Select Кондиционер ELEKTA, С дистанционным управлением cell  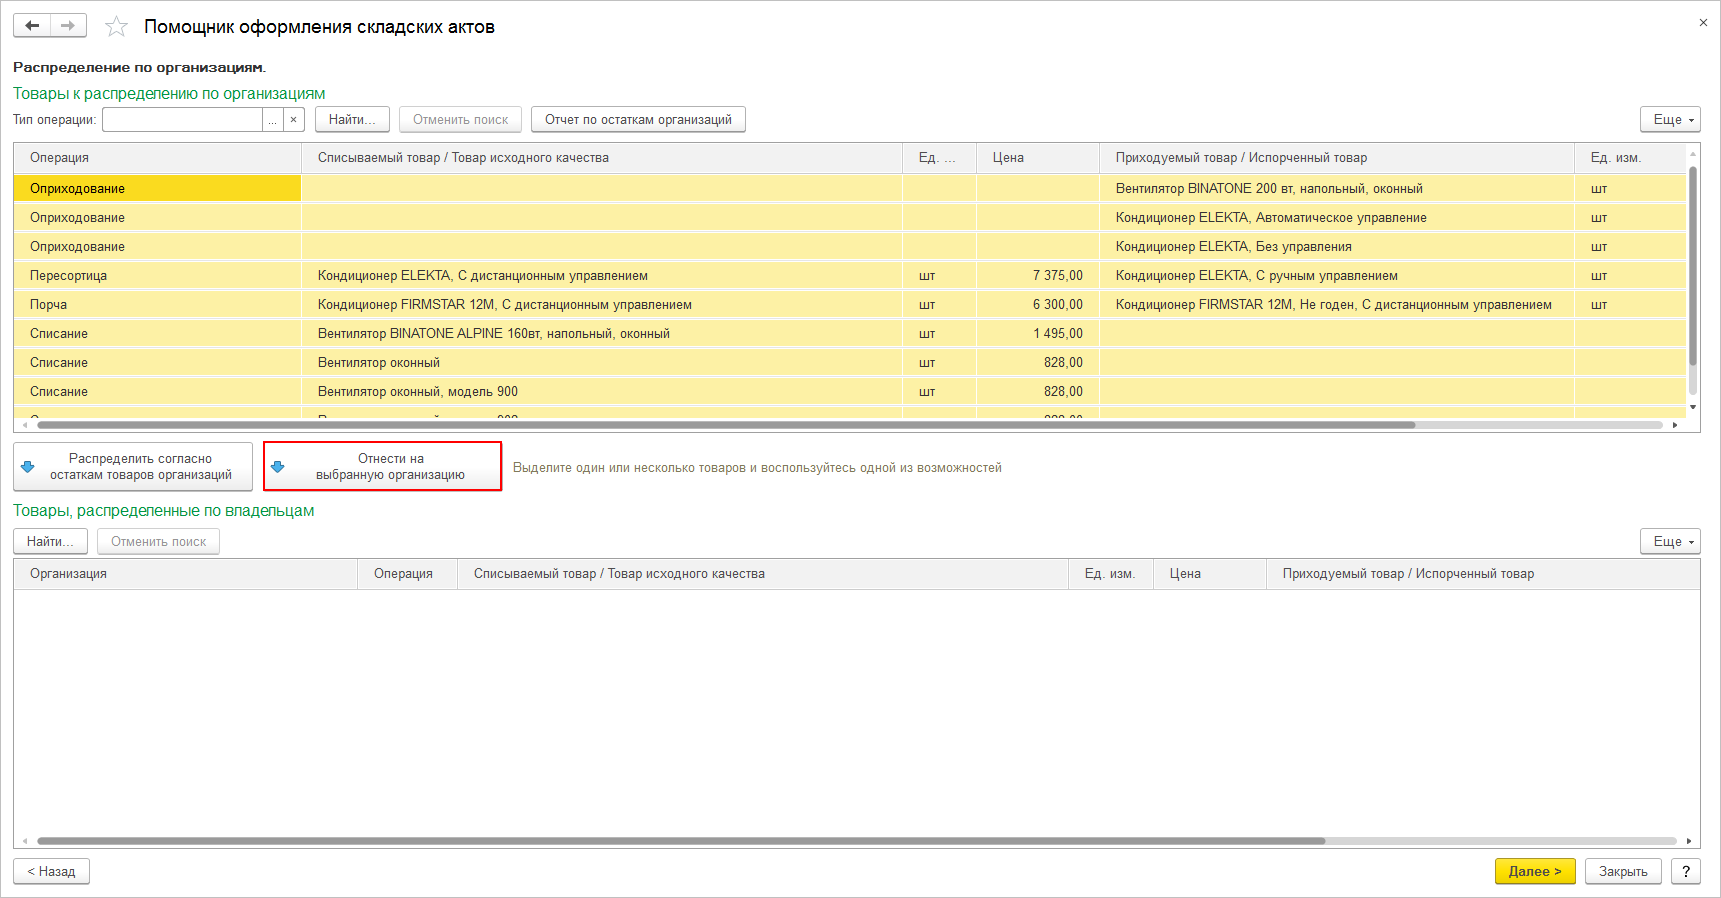click(602, 276)
